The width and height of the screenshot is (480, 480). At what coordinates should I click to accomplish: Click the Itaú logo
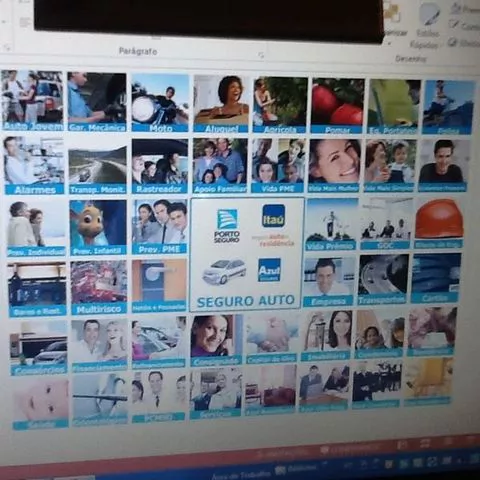point(273,216)
